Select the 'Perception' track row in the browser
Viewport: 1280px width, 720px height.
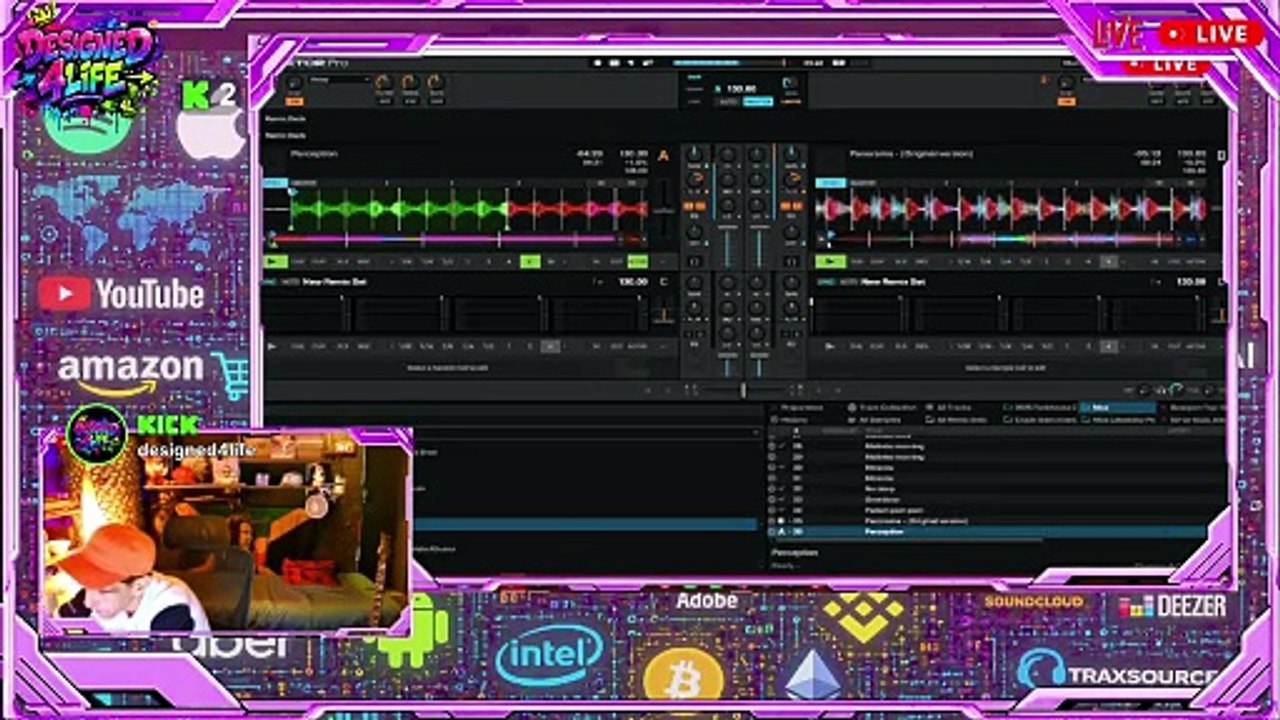coord(986,532)
